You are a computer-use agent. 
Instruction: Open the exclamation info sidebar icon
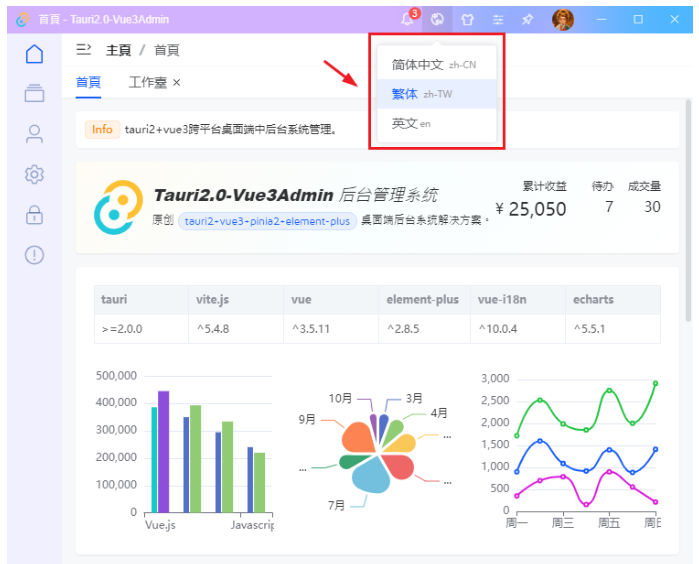coord(34,255)
